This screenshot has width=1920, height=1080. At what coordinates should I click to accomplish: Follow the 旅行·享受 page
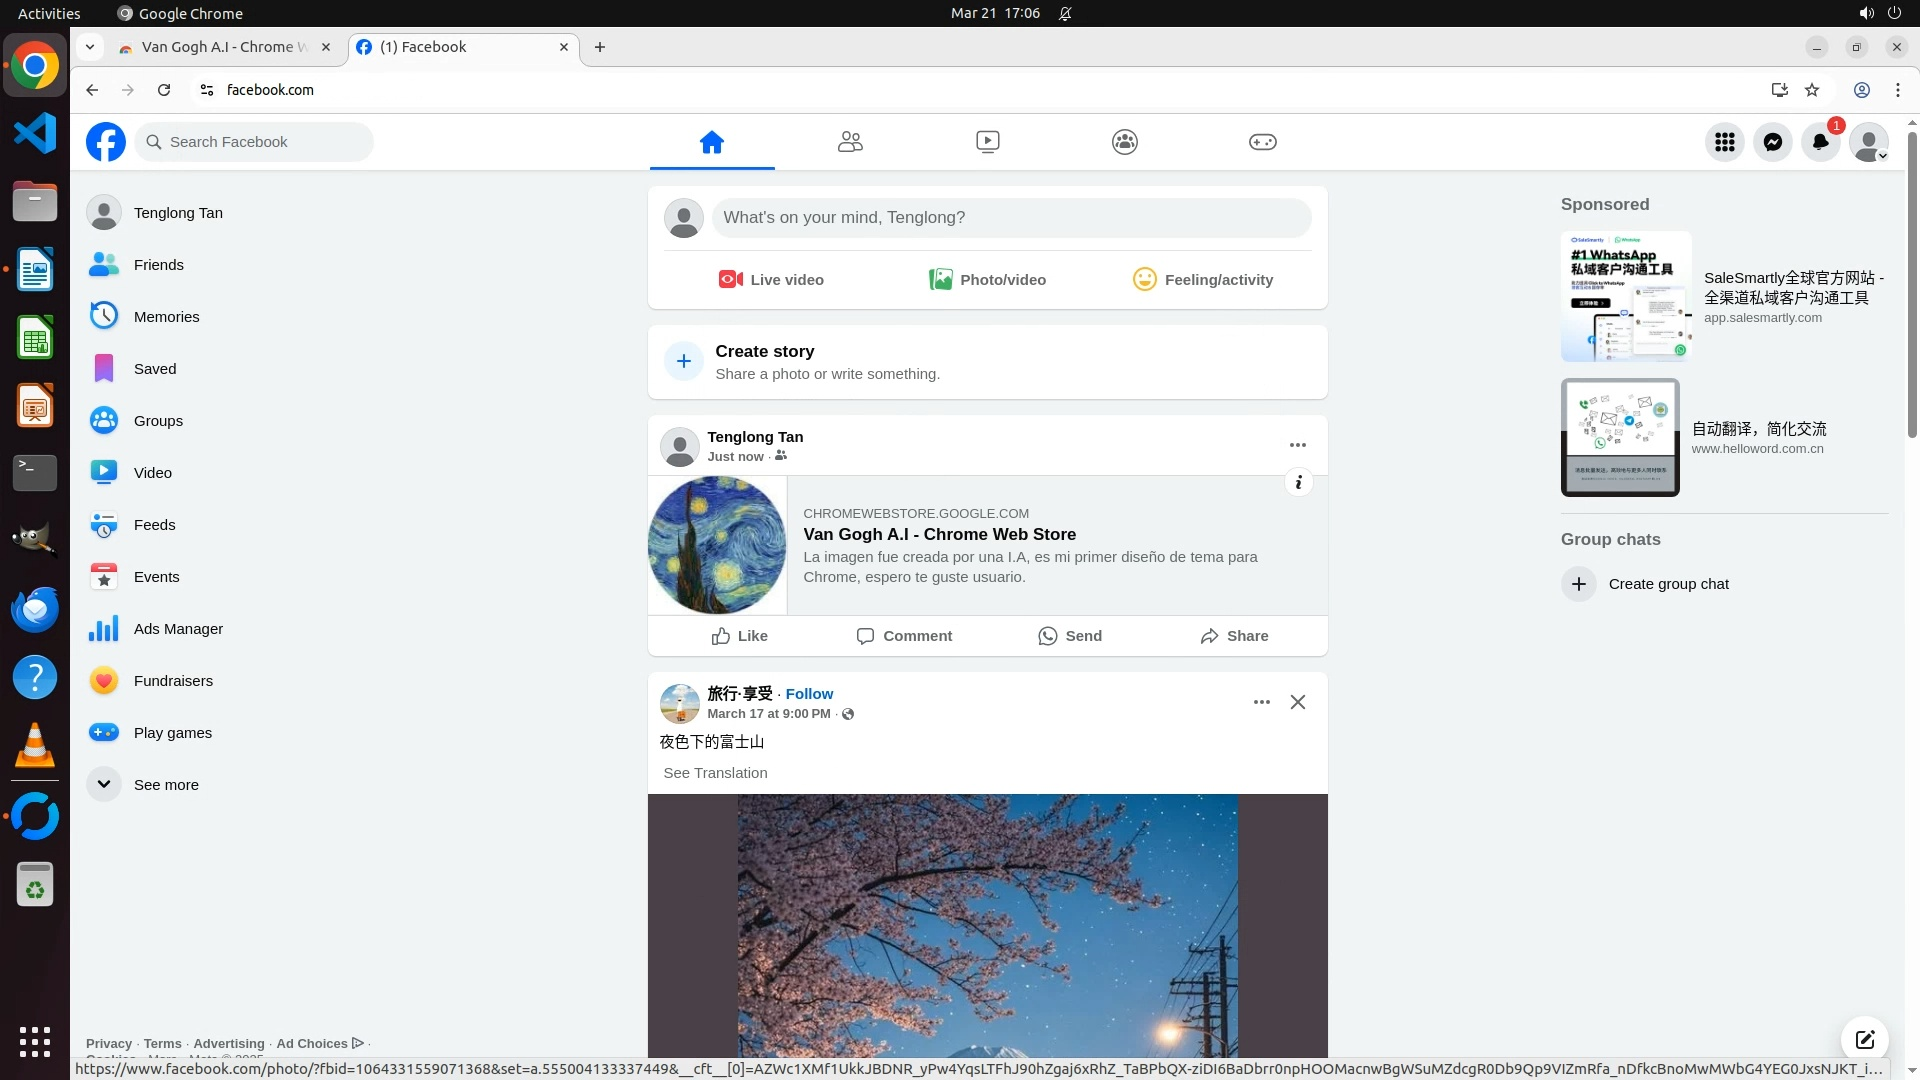tap(808, 694)
